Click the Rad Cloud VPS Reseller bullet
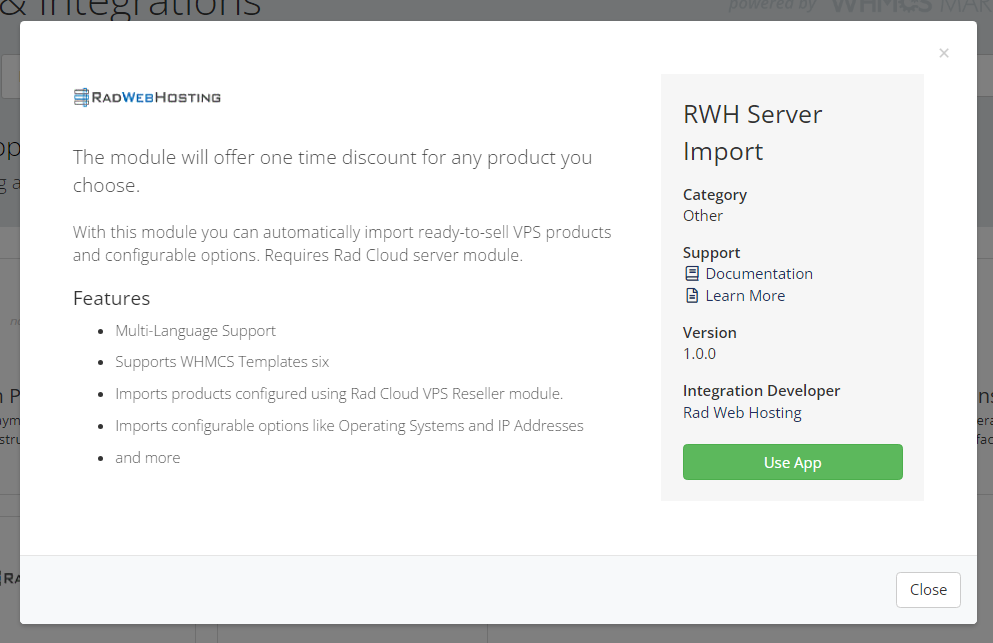The width and height of the screenshot is (993, 643). (339, 394)
